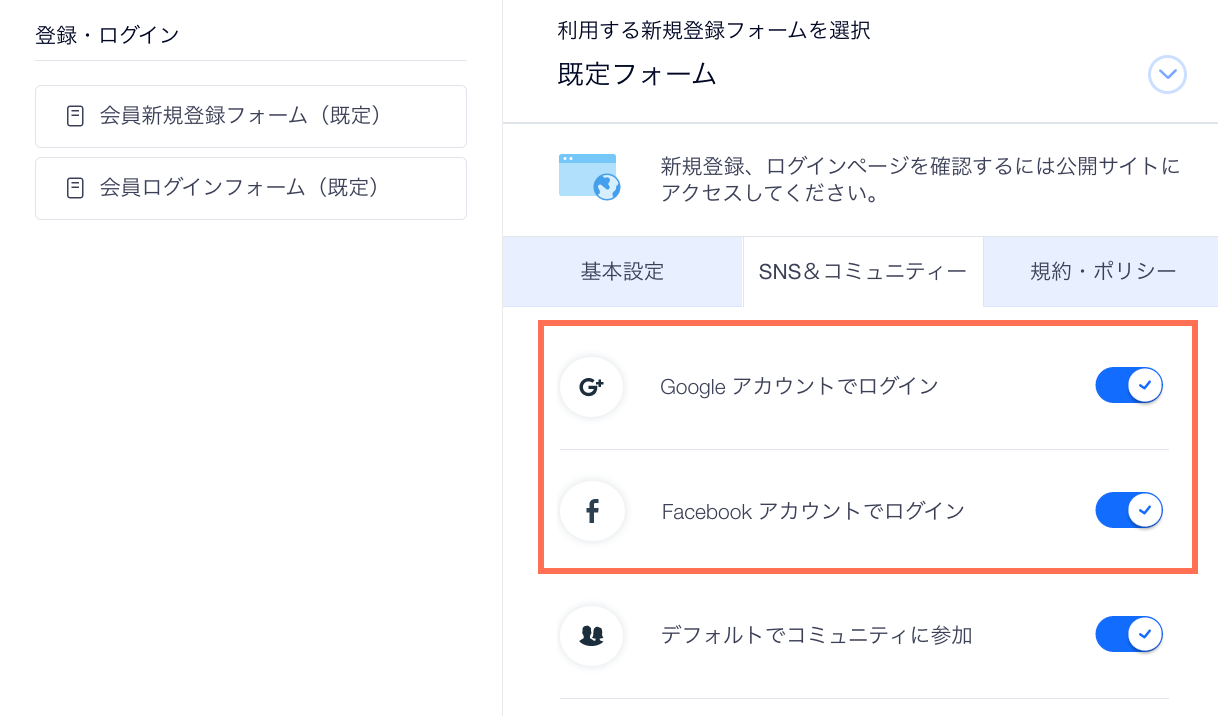Image resolution: width=1218 pixels, height=716 pixels.
Task: Open 会員ログインフォーム（既定）
Action: 251,188
